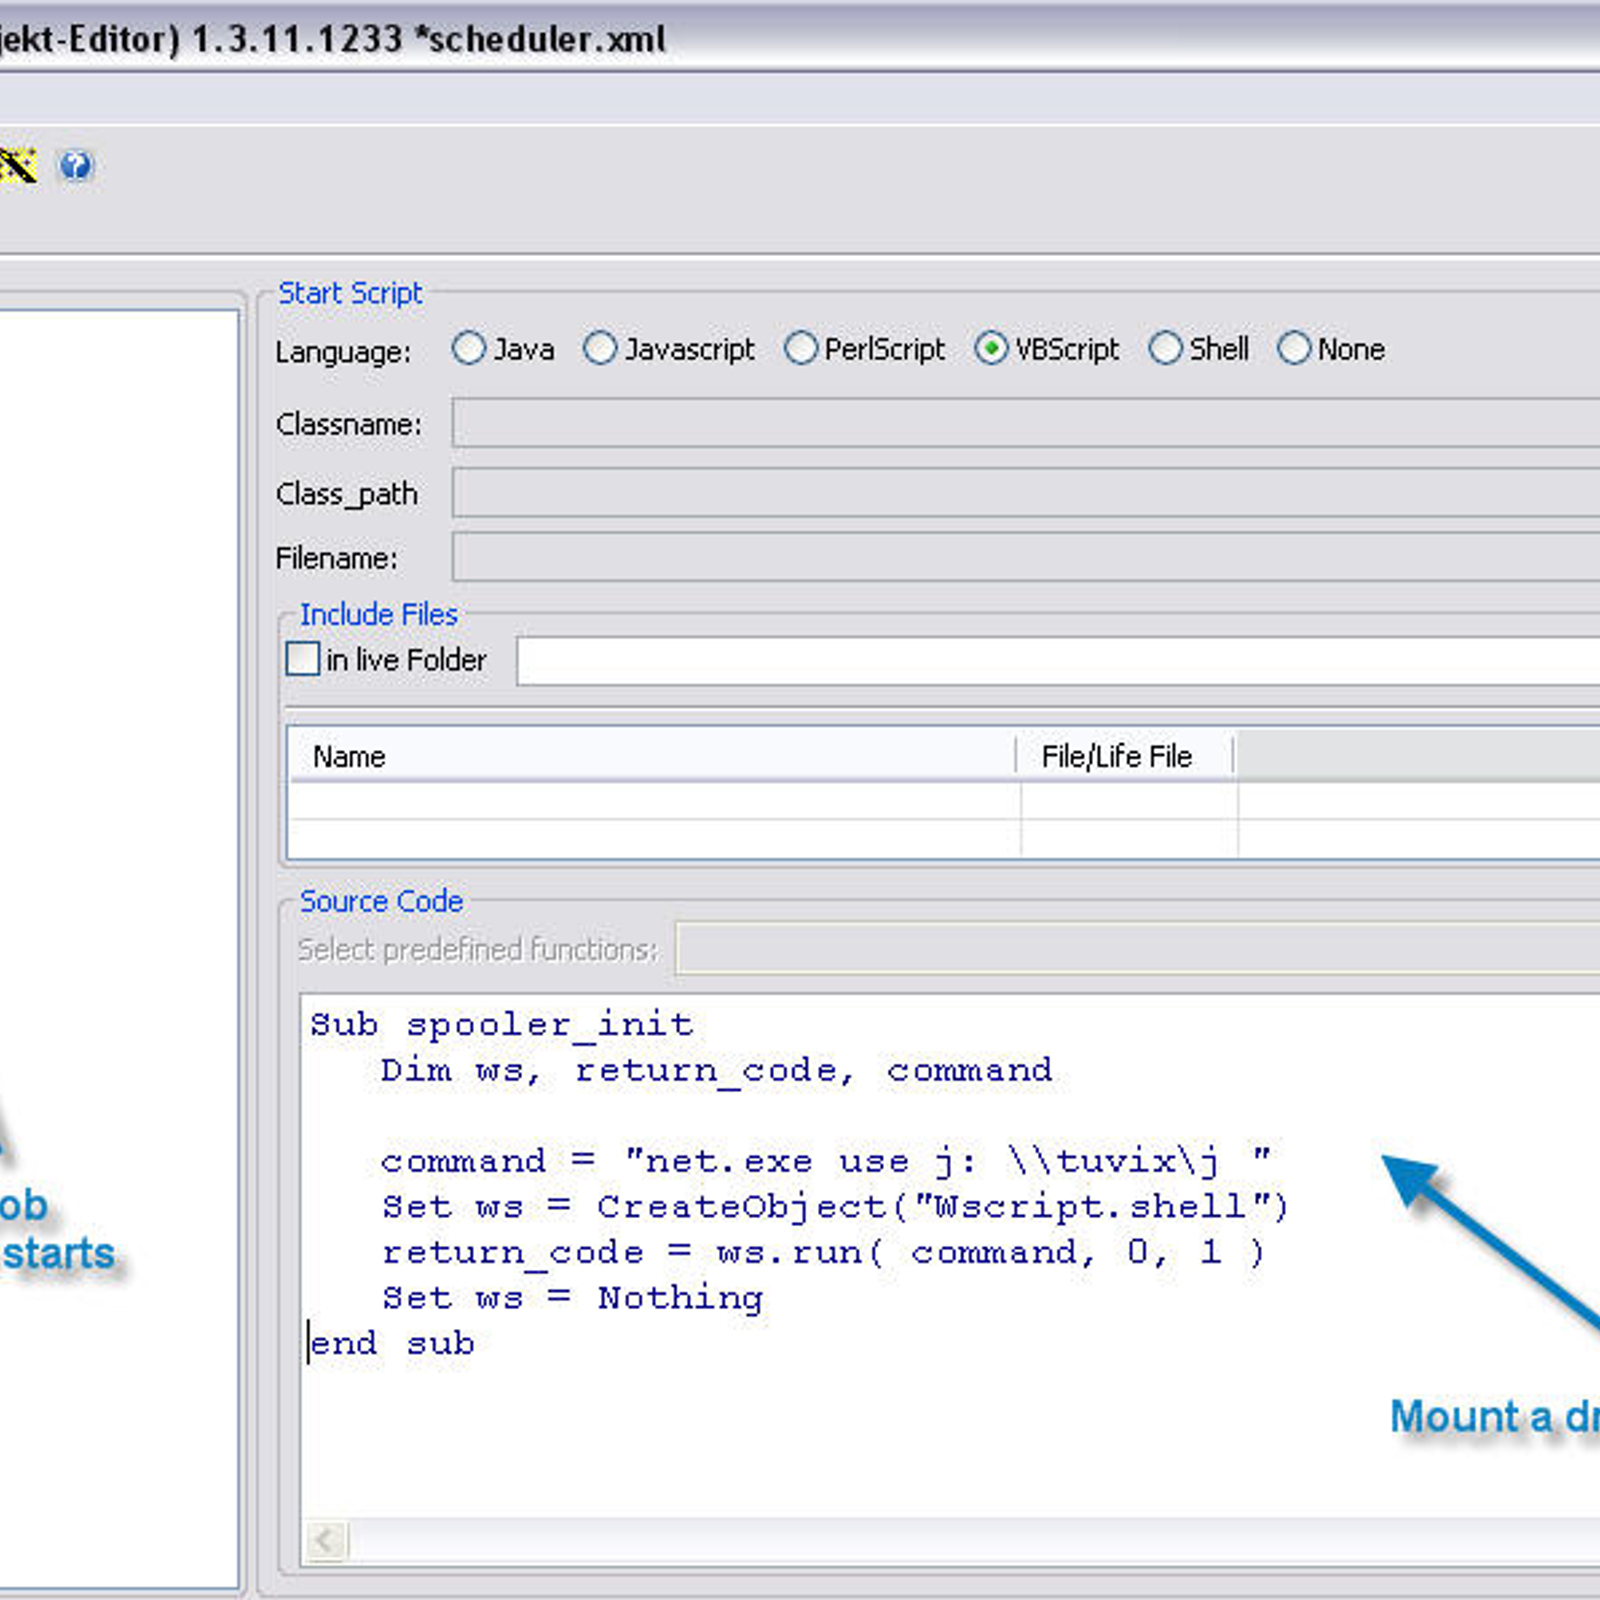Screen dimensions: 1600x1600
Task: Select Javascript as the script language
Action: point(601,349)
